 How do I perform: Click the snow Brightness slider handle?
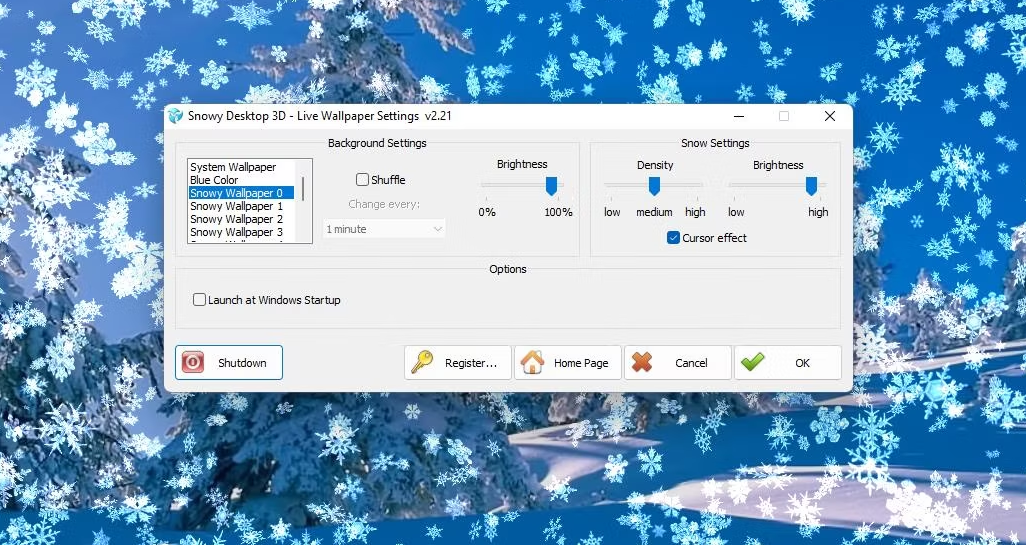pos(812,186)
